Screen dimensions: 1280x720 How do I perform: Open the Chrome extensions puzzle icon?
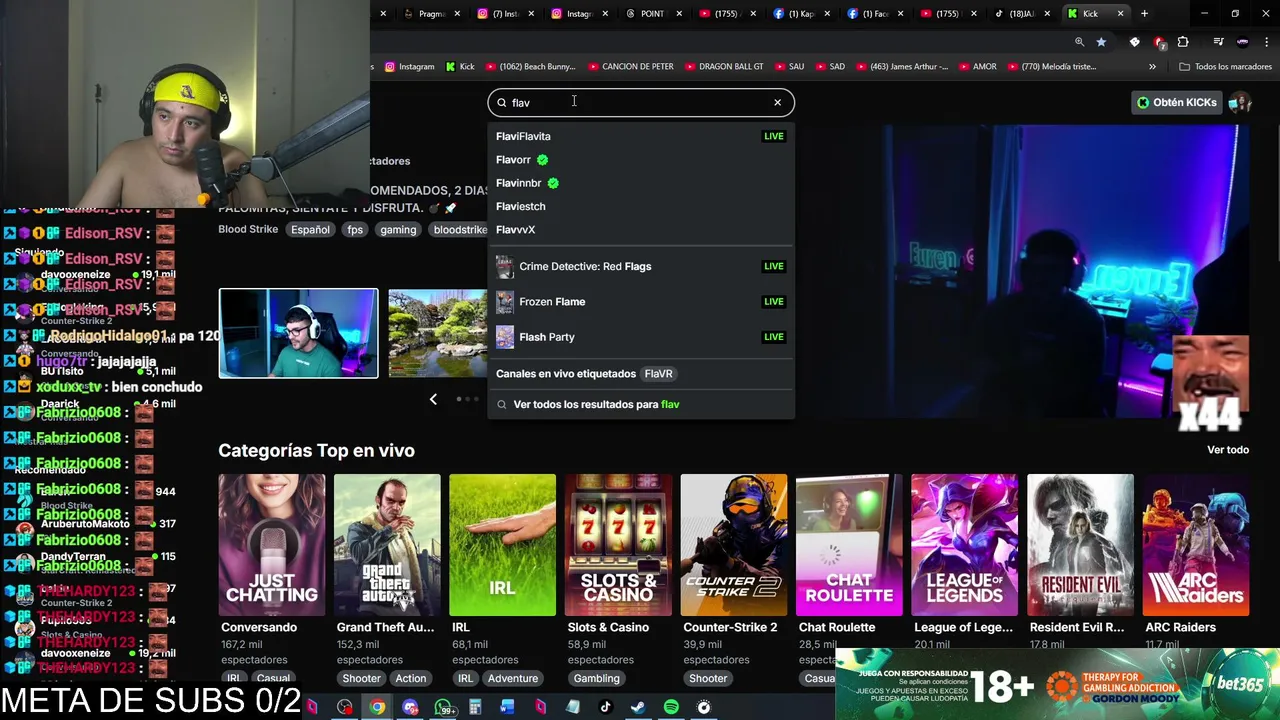[x=1183, y=42]
